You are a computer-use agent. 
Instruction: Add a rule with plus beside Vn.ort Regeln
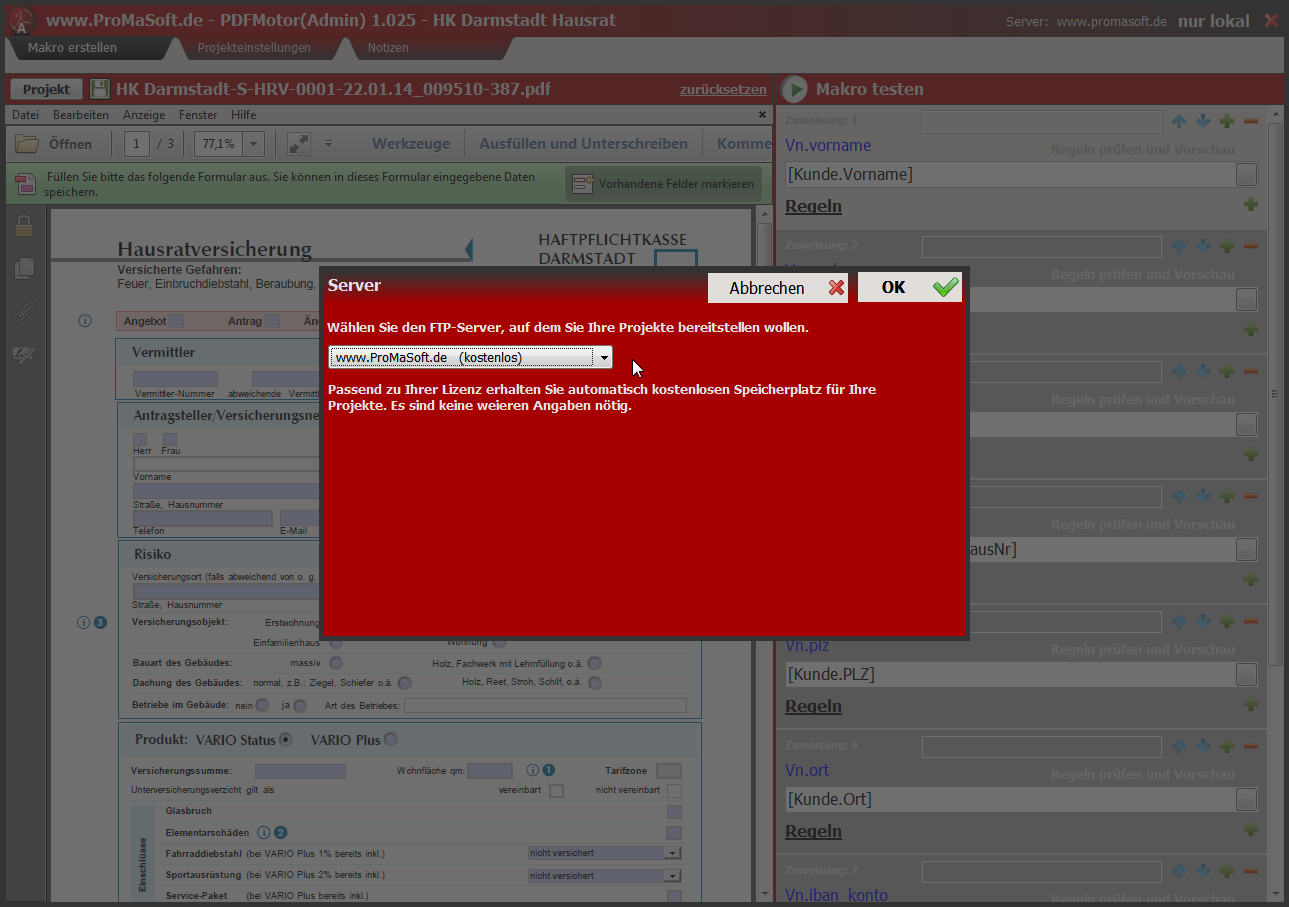(x=1250, y=830)
